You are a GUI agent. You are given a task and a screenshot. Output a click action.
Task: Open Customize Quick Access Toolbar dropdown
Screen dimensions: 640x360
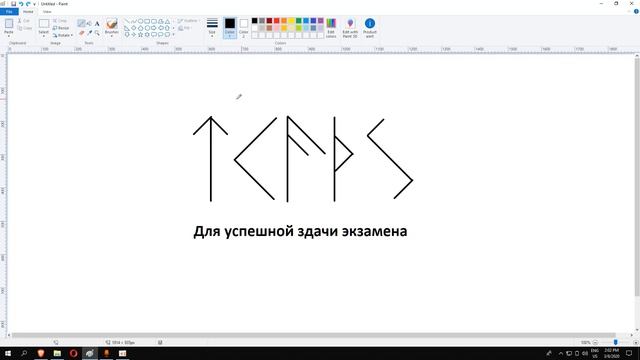[x=34, y=4]
